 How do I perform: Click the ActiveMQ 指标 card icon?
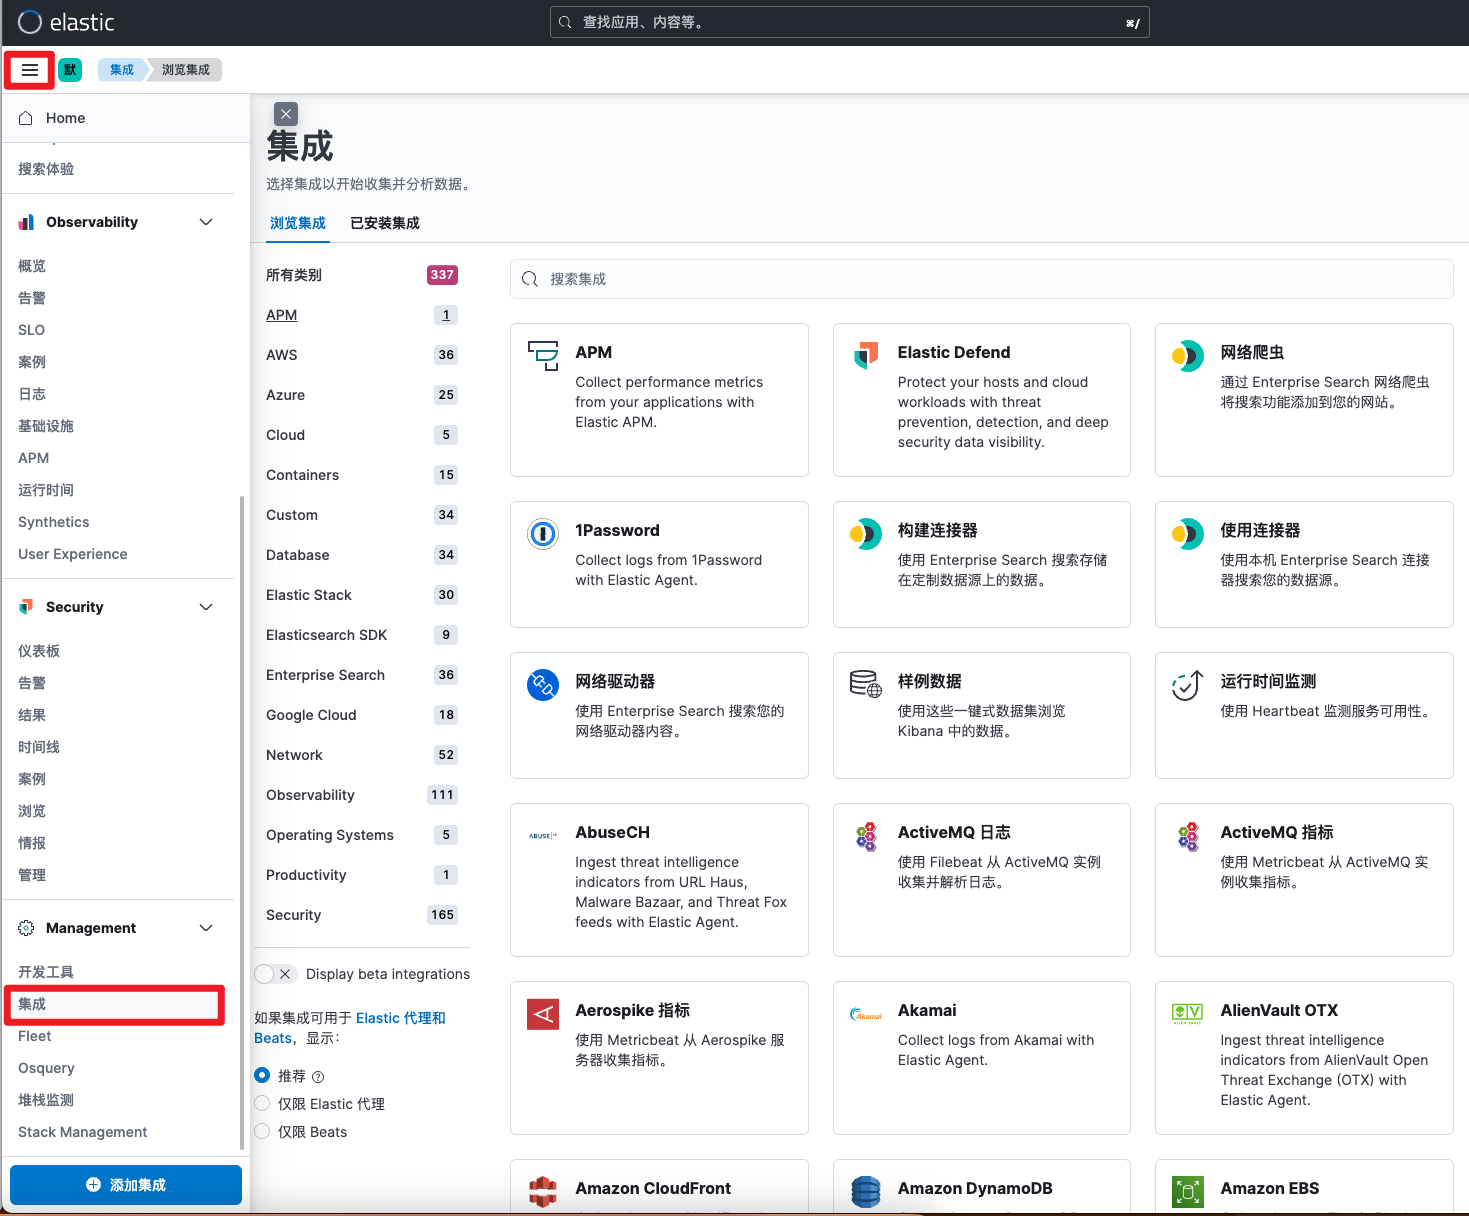coord(1188,835)
